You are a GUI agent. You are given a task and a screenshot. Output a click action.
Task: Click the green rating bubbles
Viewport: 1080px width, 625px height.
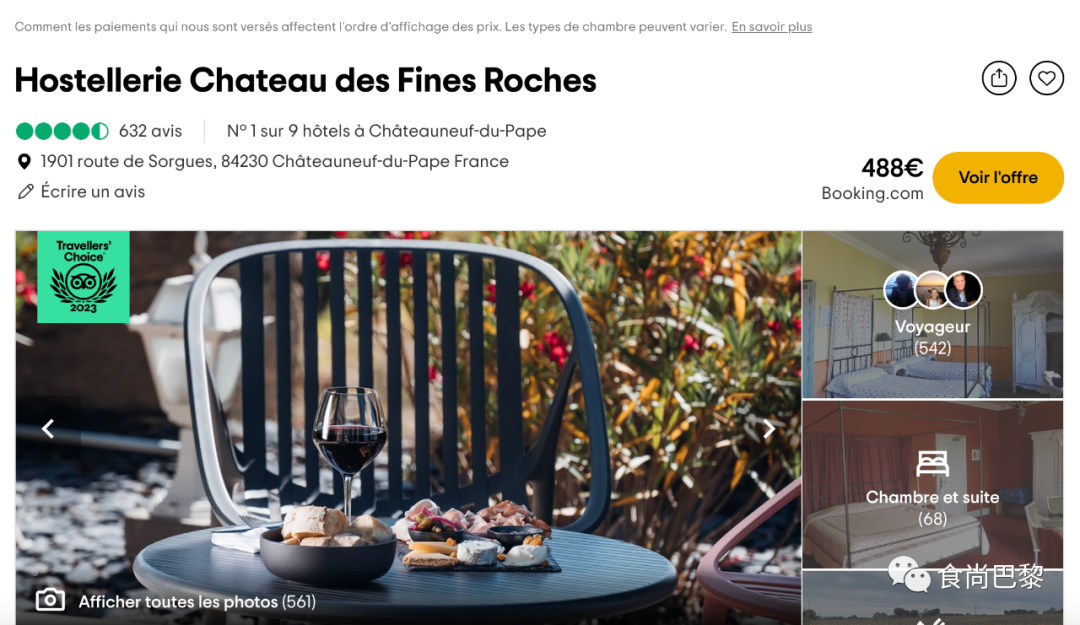point(63,131)
